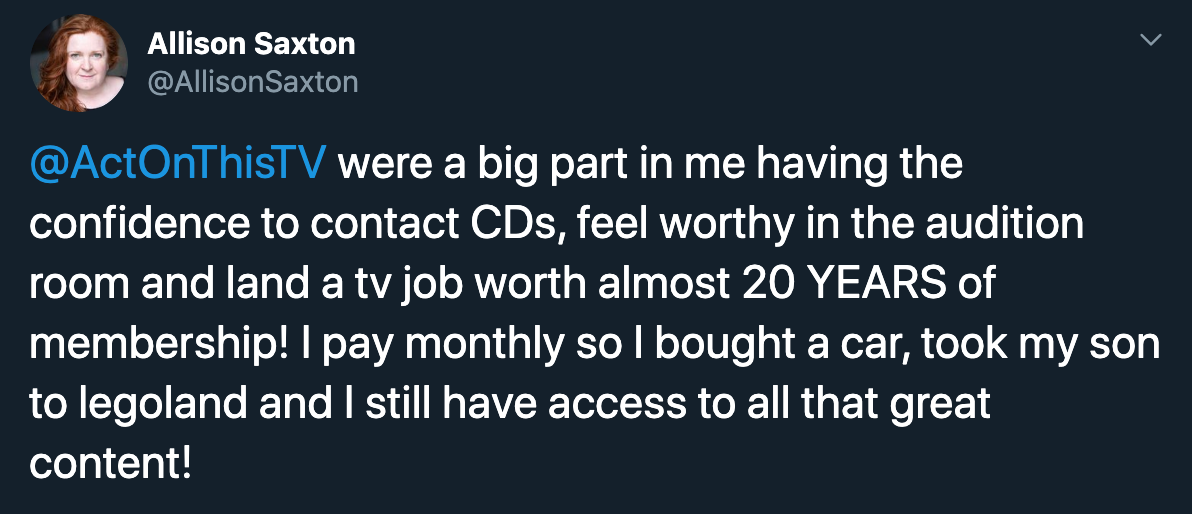
Task: Click the phrase "bought a car"
Action: tap(792, 344)
